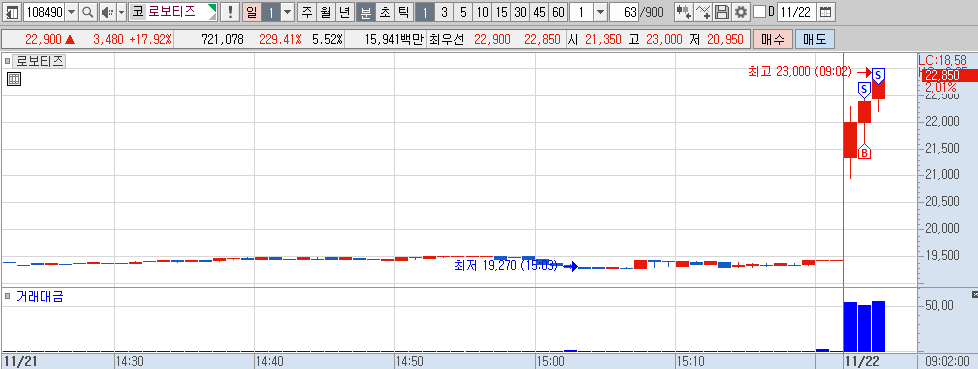This screenshot has width=978, height=369.
Task: Click the lower S sell marker on second candle
Action: pos(864,90)
